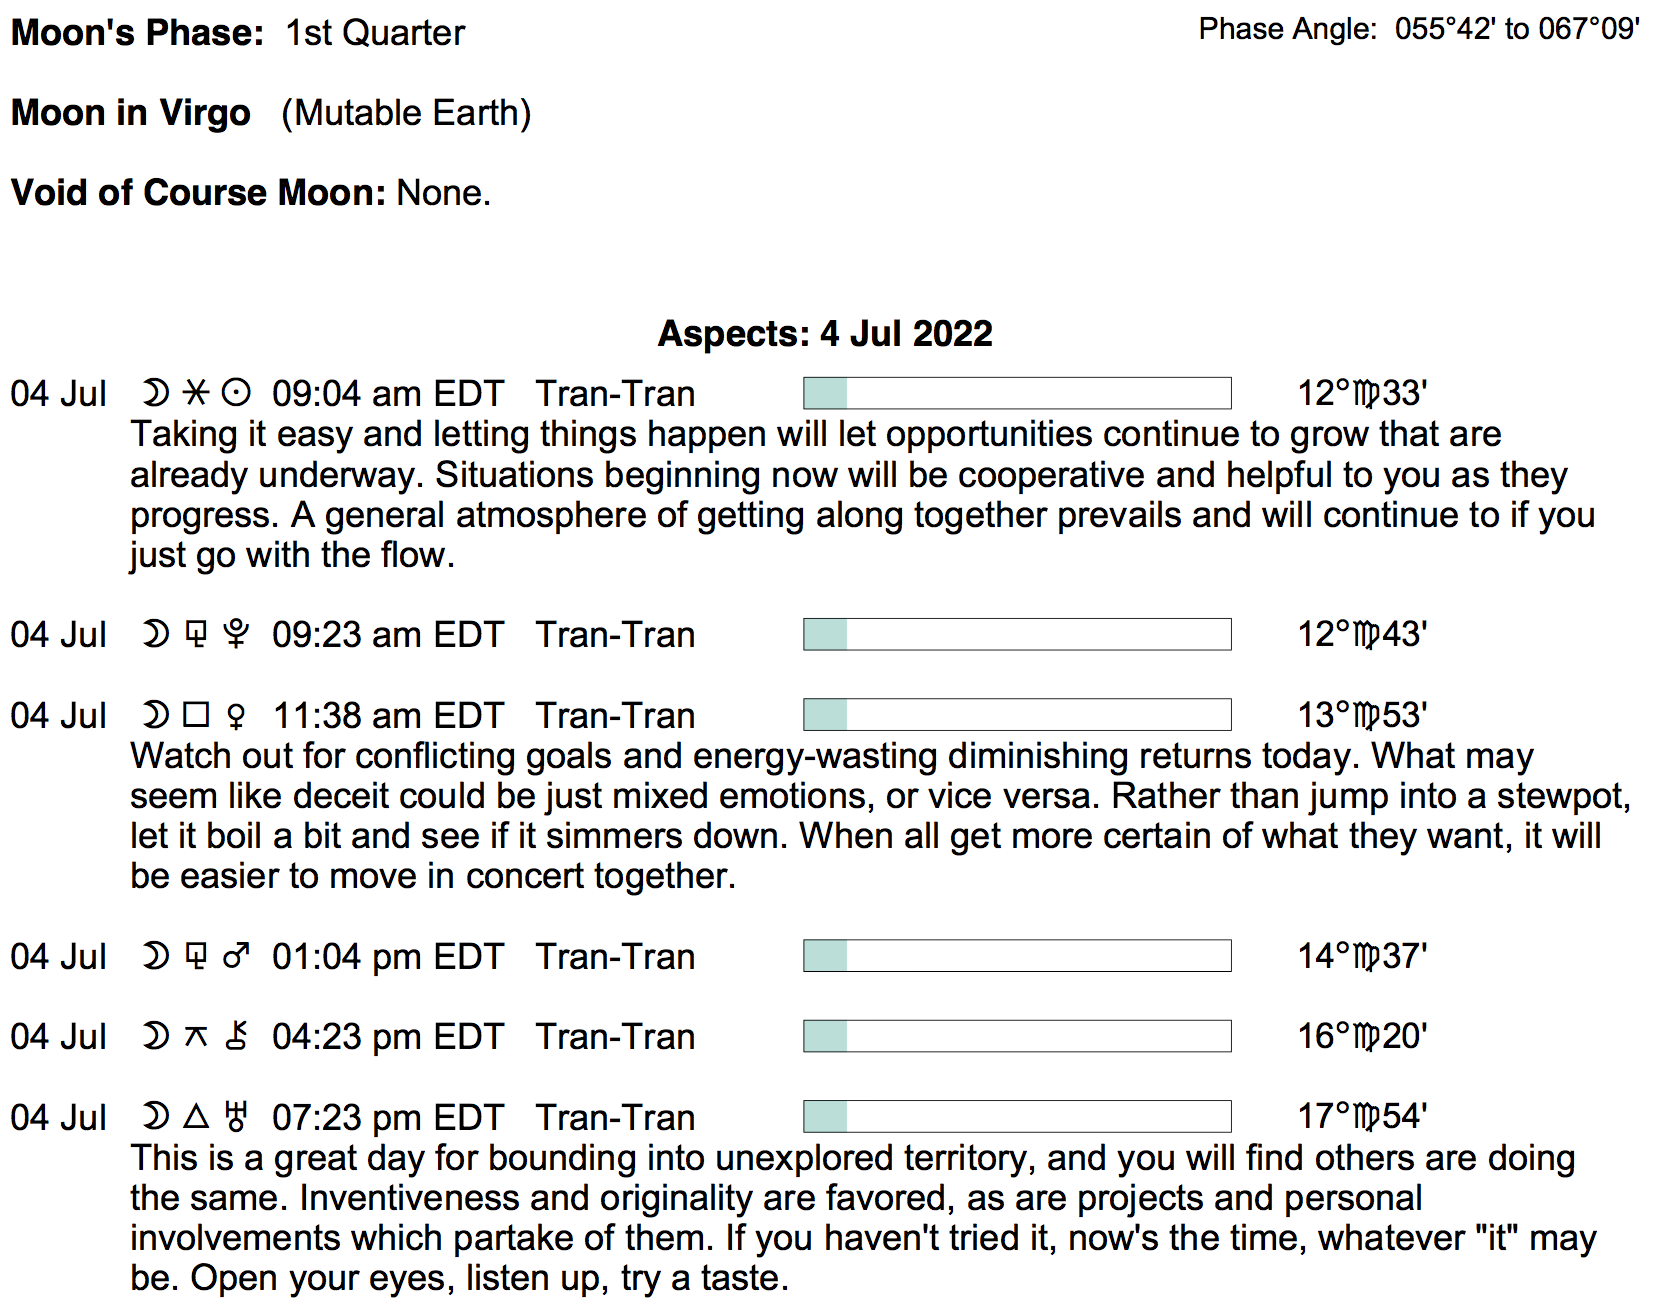The image size is (1666, 1306).
Task: Click the Venus glyph in the 11:38 am aspect
Action: coord(236,715)
